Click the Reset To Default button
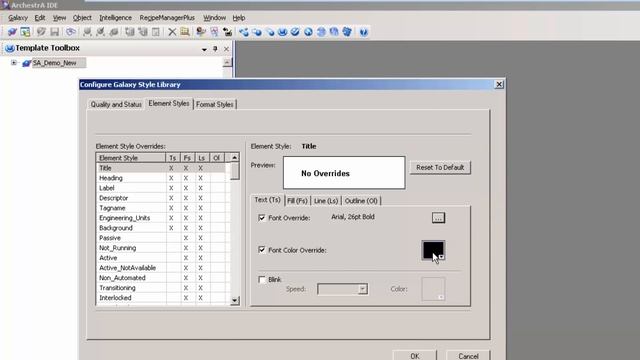The height and width of the screenshot is (360, 640). point(440,167)
